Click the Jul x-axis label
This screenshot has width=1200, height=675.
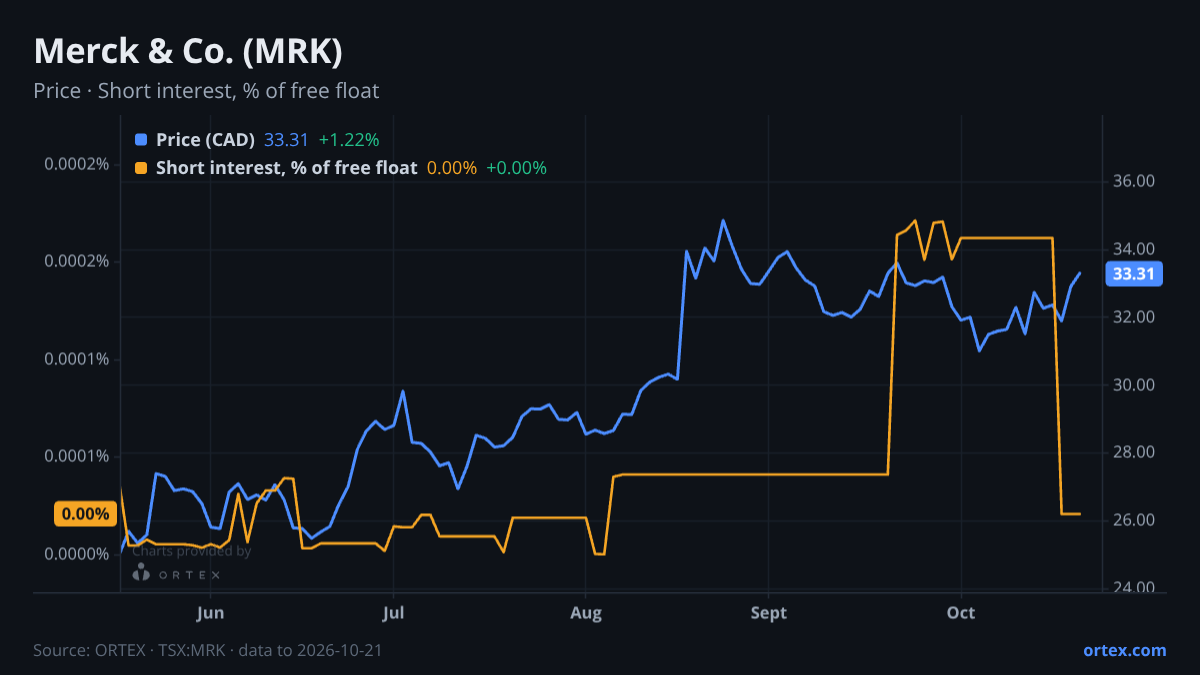[x=394, y=612]
